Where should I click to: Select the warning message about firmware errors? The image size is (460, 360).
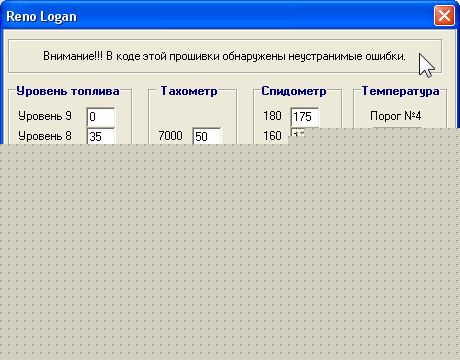(x=224, y=56)
